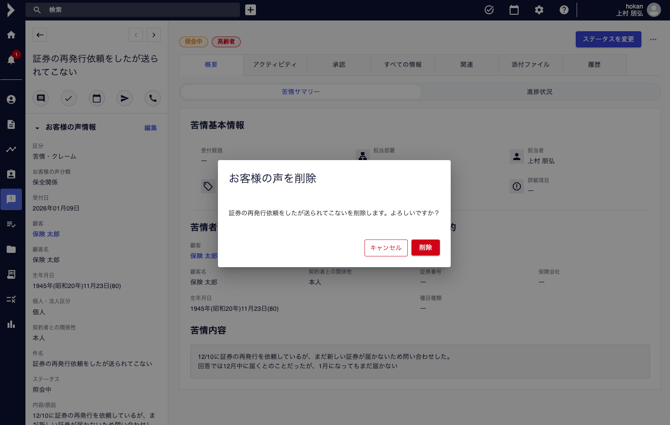Open the three-dot more options menu
This screenshot has height=425, width=670.
[x=654, y=40]
